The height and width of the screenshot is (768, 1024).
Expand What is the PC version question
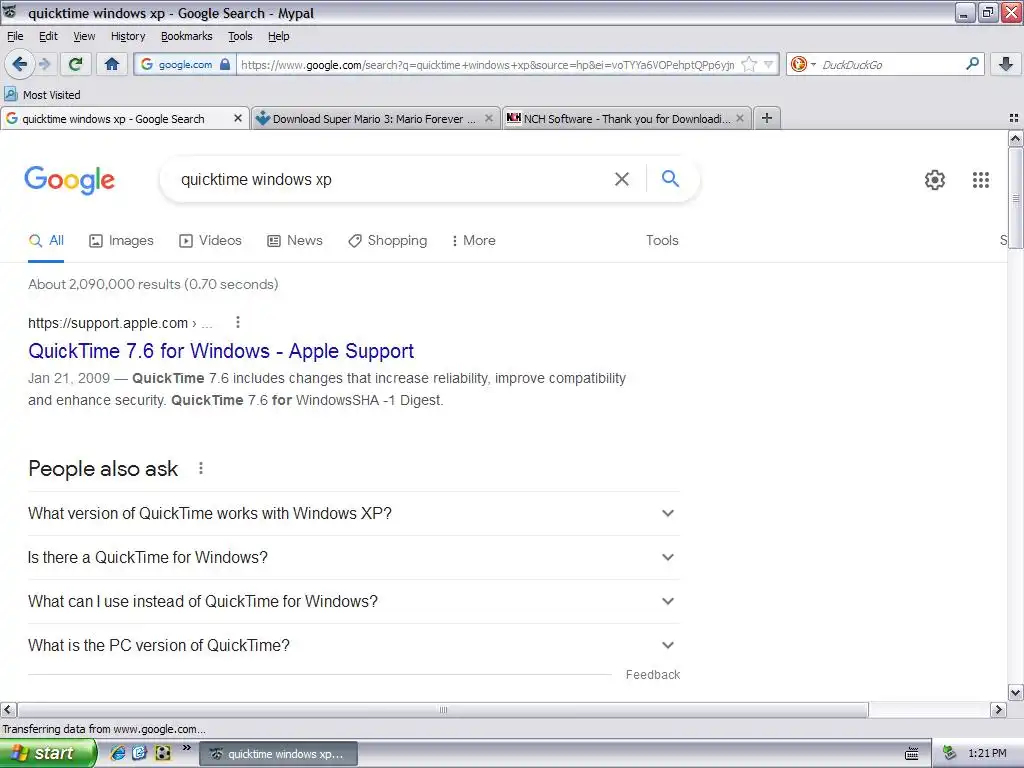click(x=354, y=645)
